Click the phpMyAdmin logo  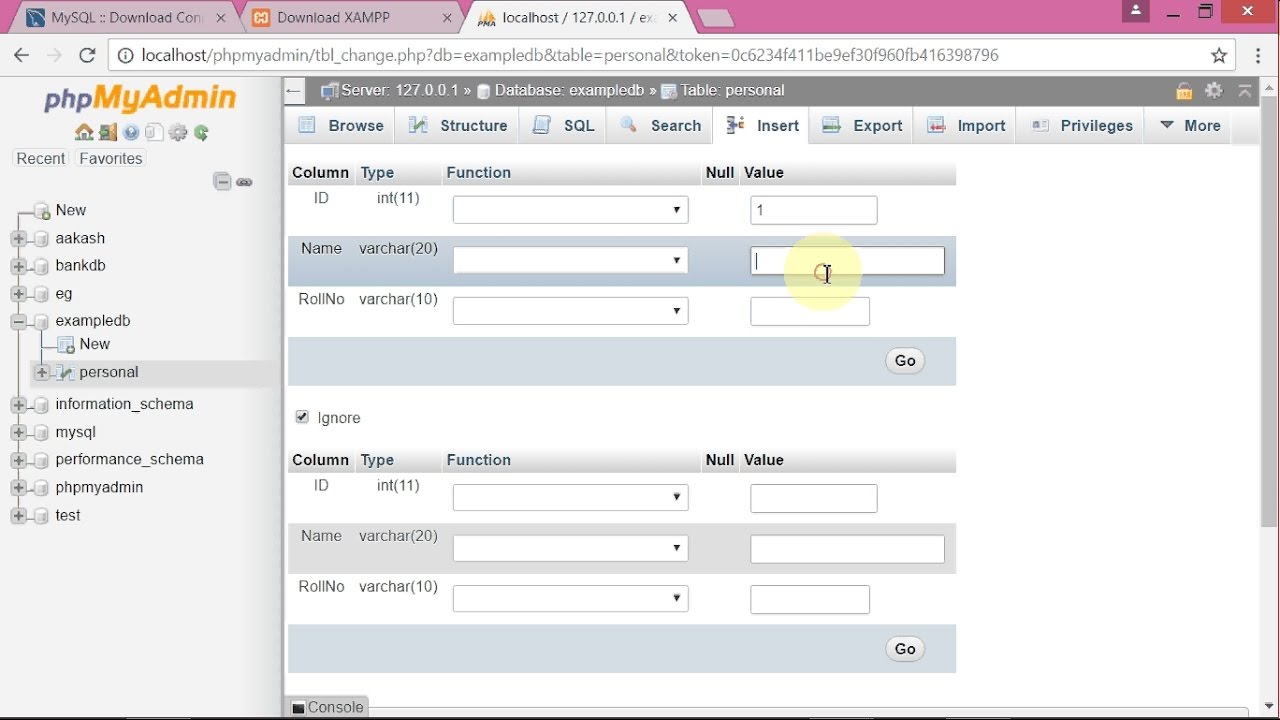click(x=140, y=98)
